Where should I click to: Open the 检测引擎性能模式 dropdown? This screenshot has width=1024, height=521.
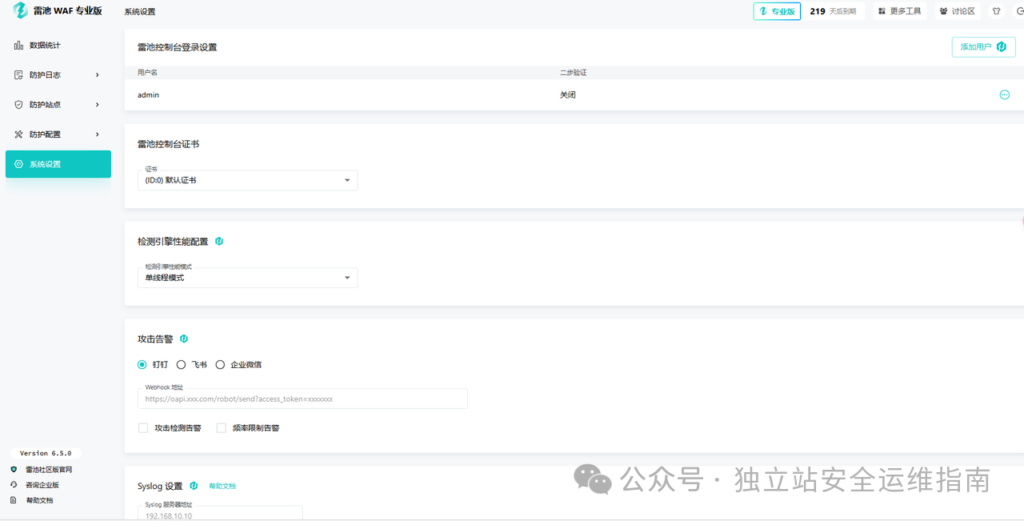248,277
